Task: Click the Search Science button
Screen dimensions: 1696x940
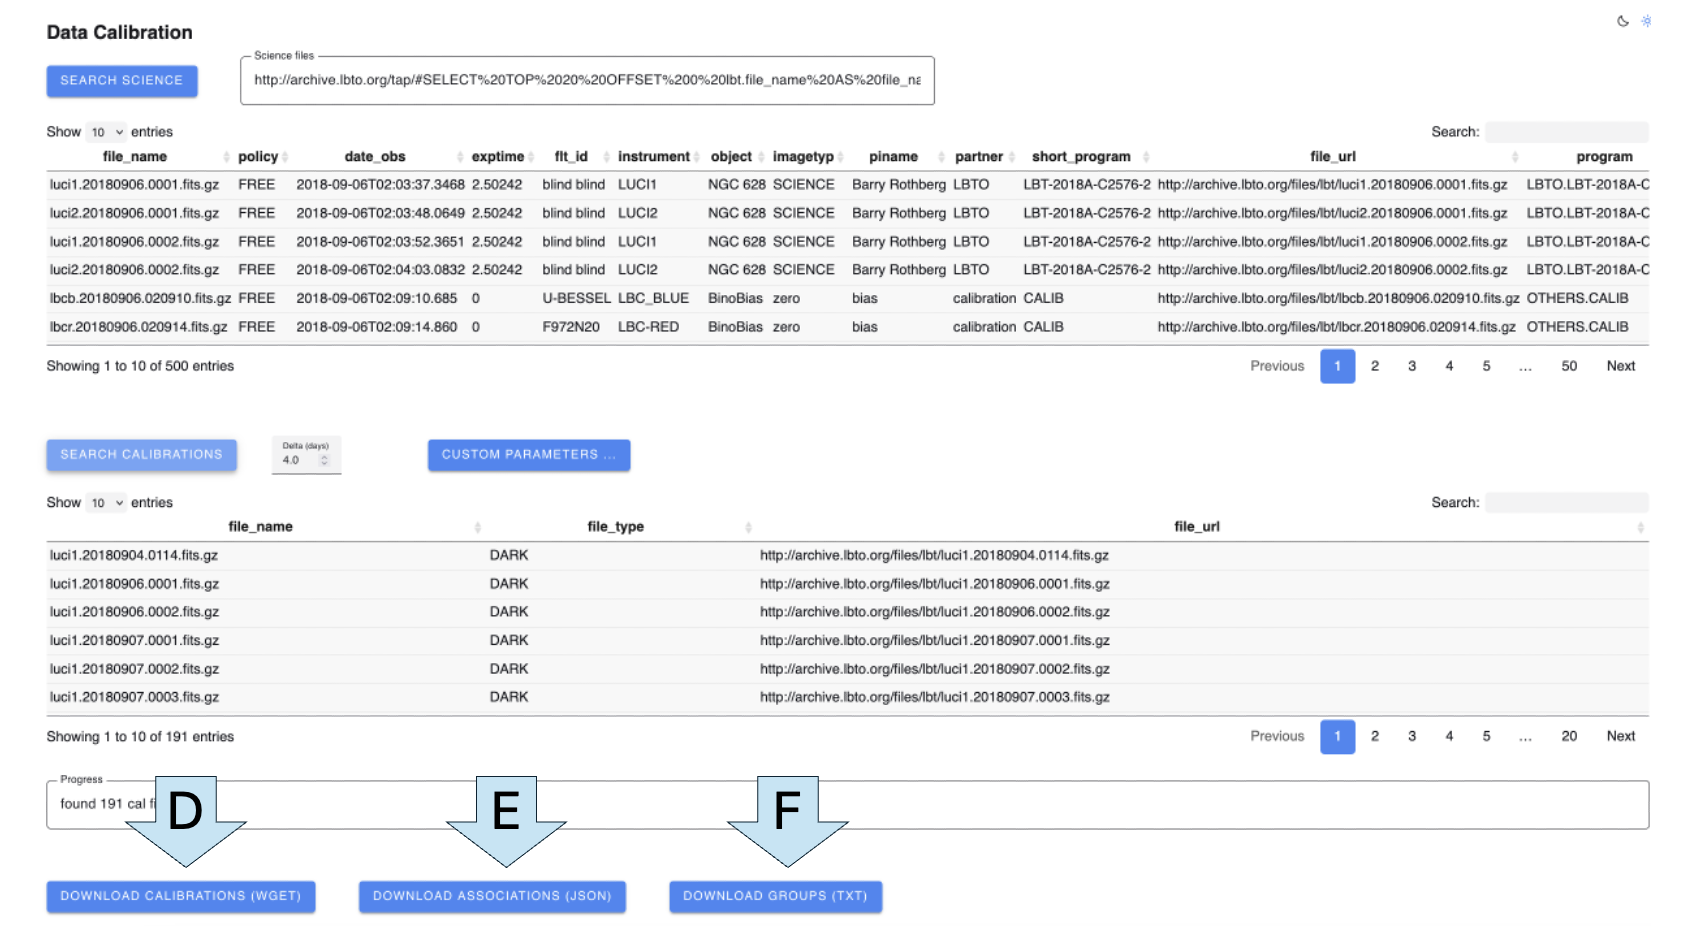Action: (122, 81)
